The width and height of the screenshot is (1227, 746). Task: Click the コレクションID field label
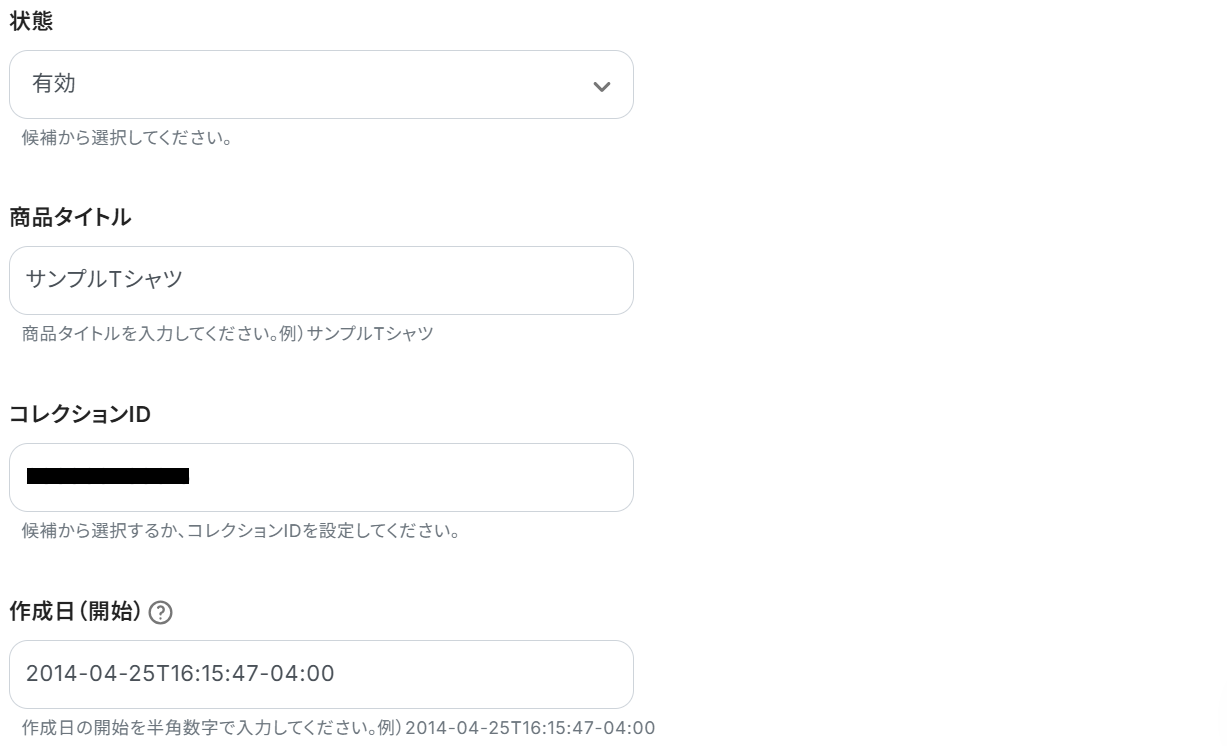(80, 414)
